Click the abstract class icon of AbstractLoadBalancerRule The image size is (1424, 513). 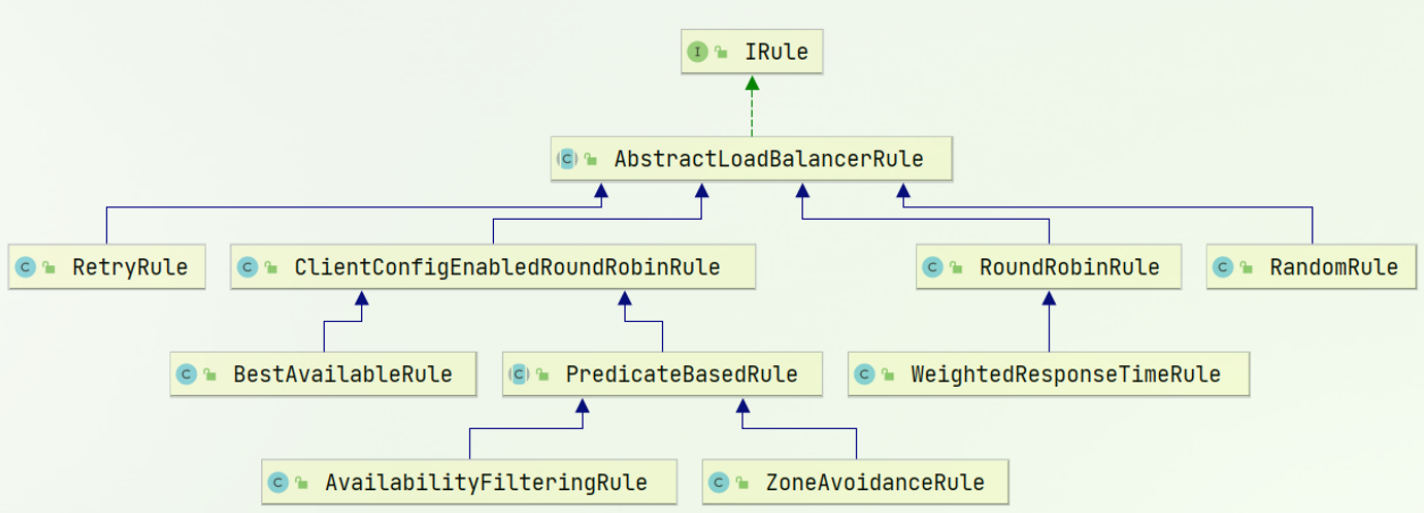tap(567, 158)
